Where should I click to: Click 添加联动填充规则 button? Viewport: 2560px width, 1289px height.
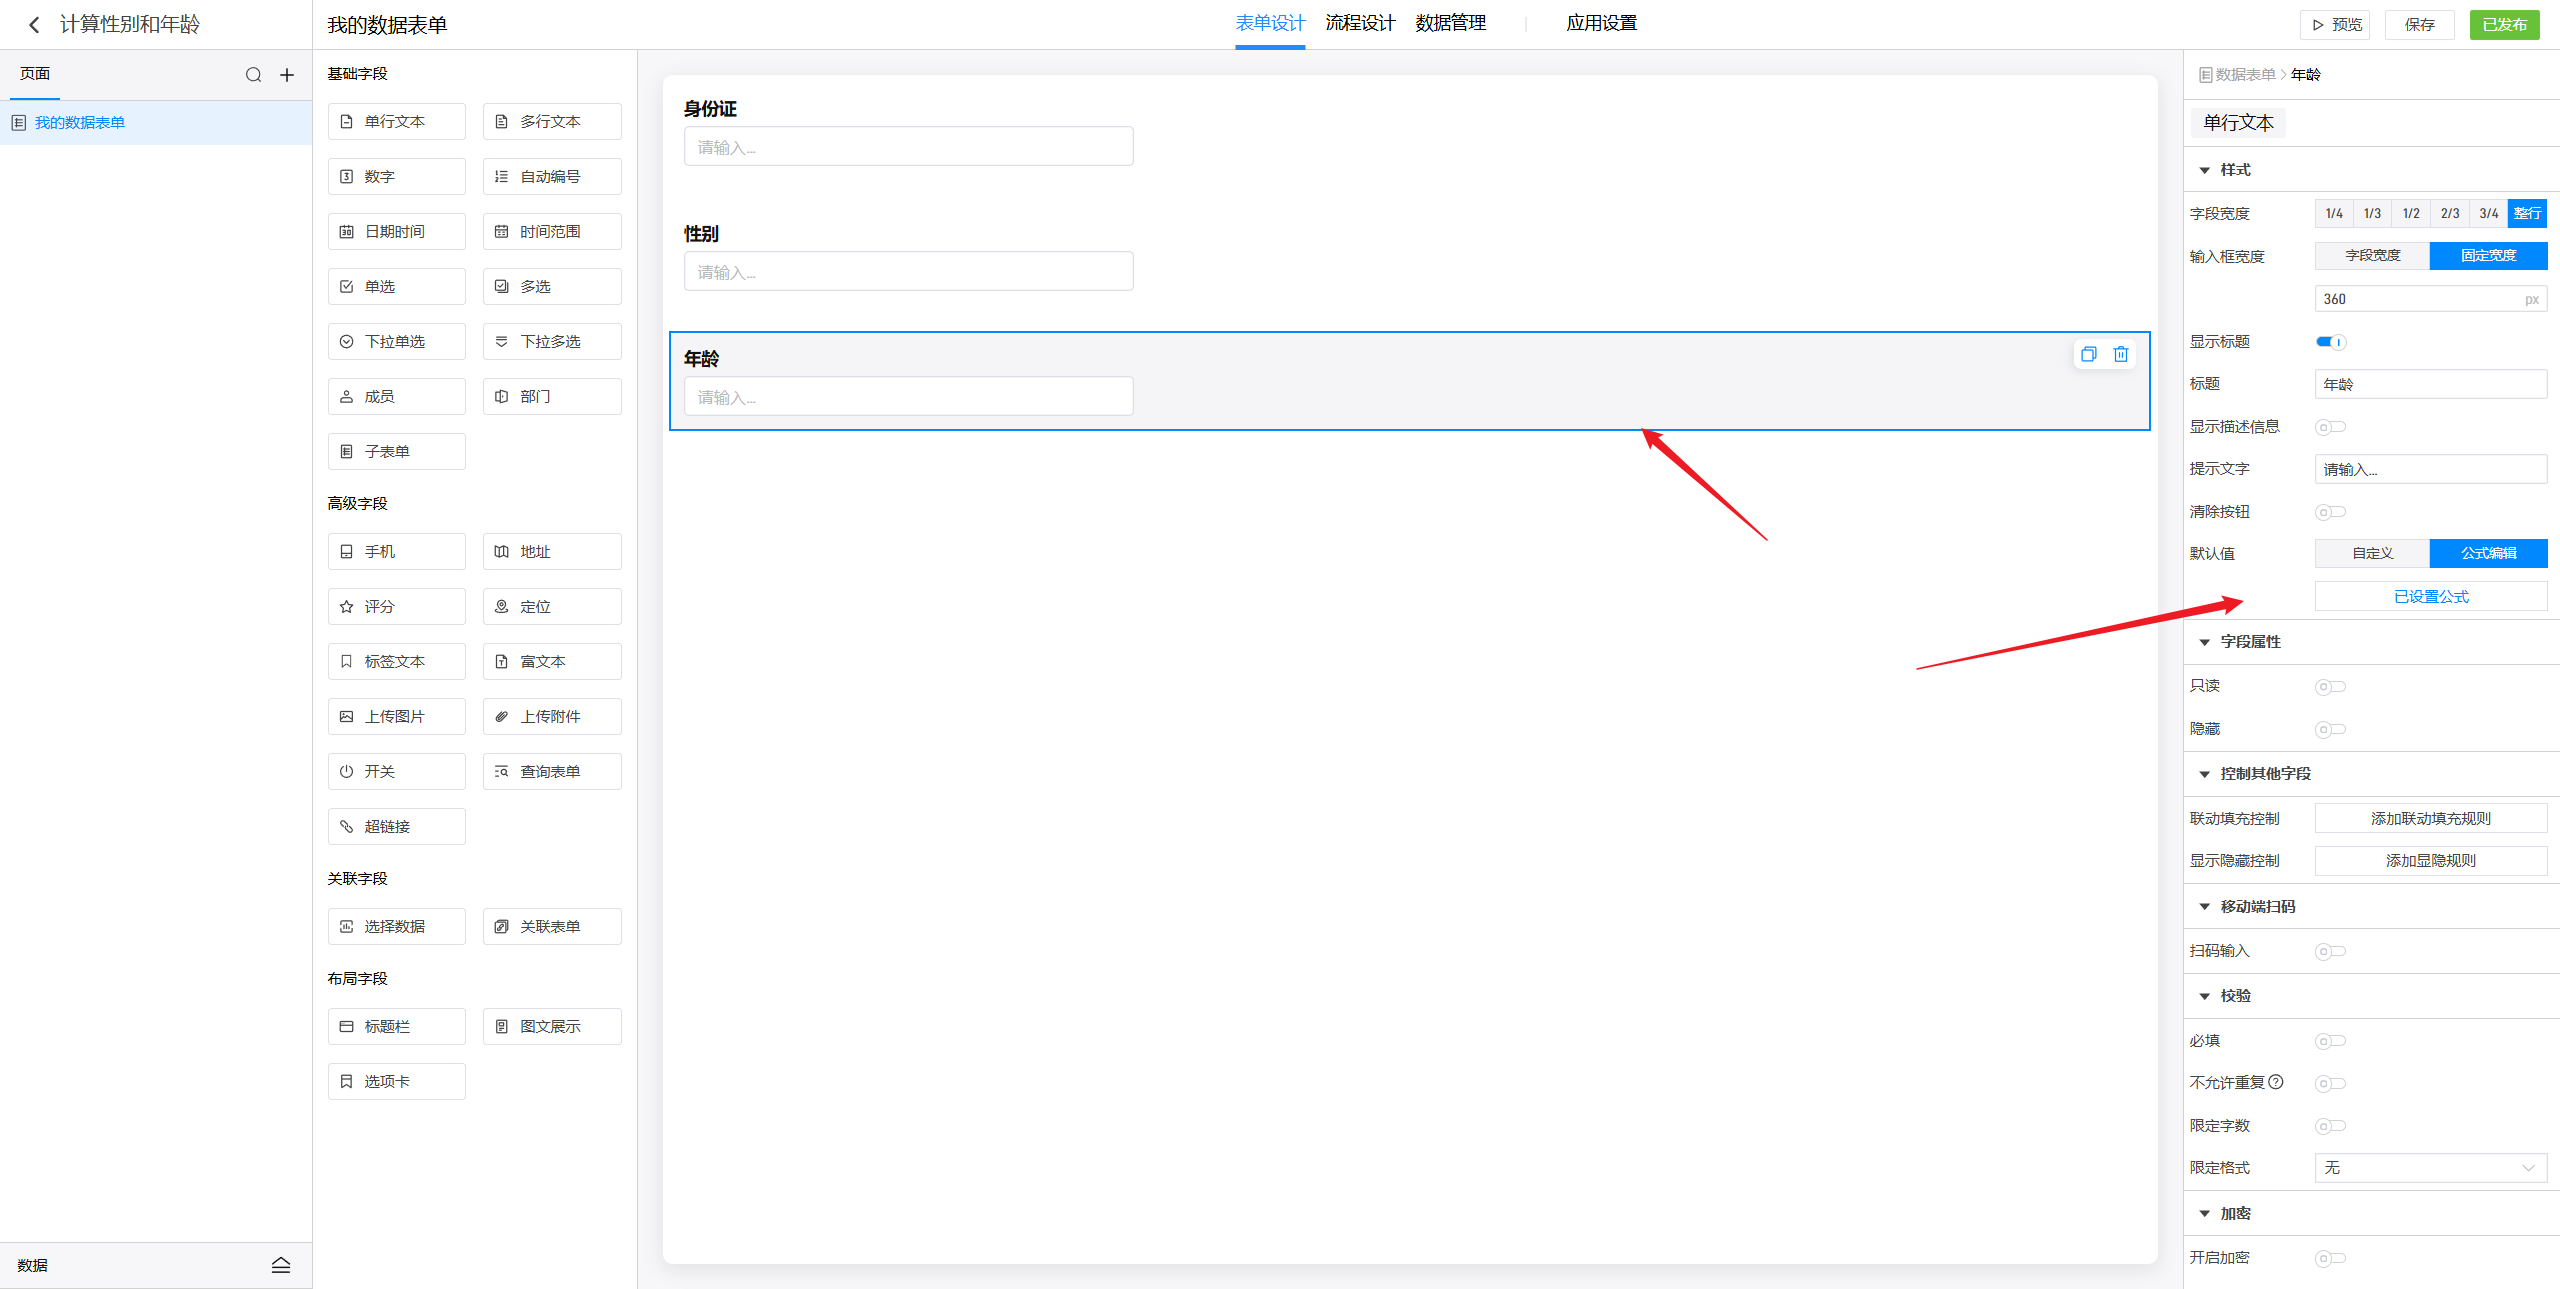[2430, 819]
